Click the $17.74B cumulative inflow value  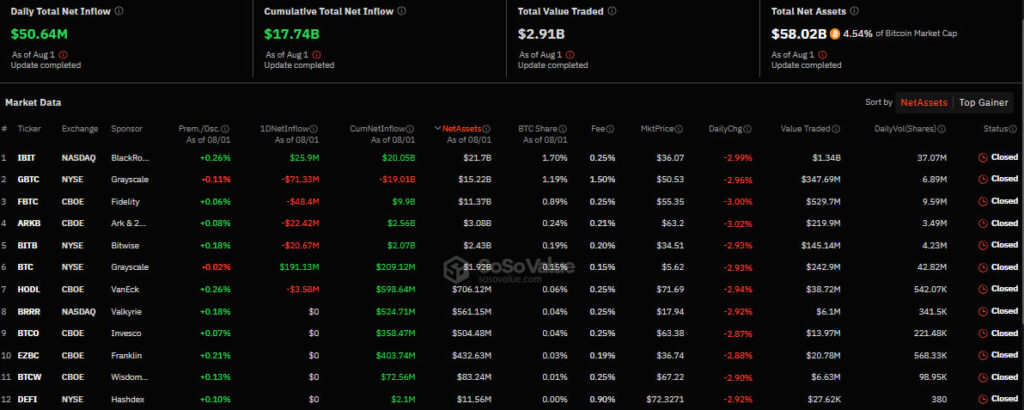click(291, 33)
